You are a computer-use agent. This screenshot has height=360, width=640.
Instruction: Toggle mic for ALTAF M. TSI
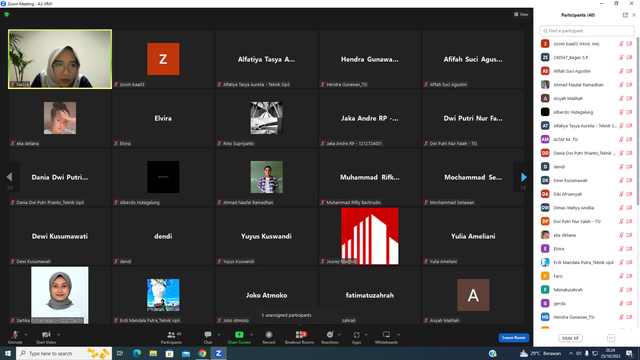(x=621, y=139)
